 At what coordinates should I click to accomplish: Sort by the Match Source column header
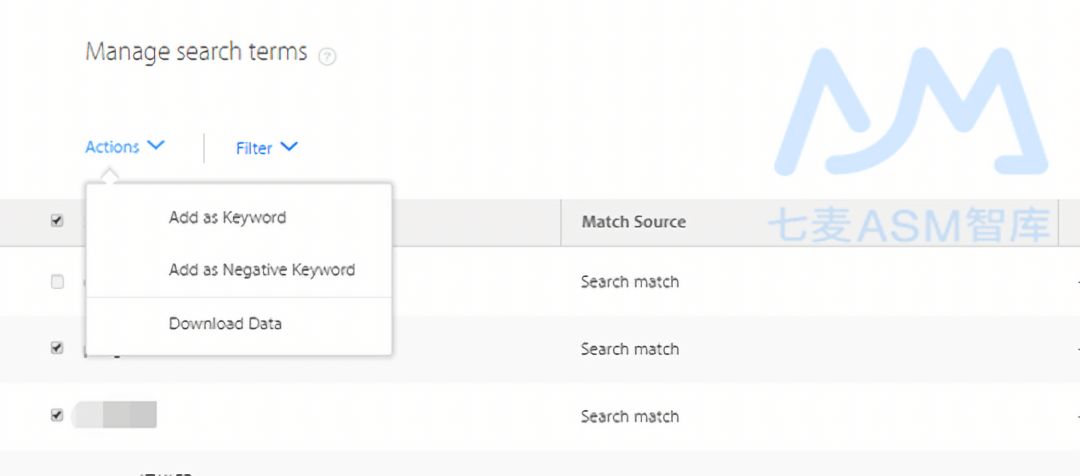634,222
